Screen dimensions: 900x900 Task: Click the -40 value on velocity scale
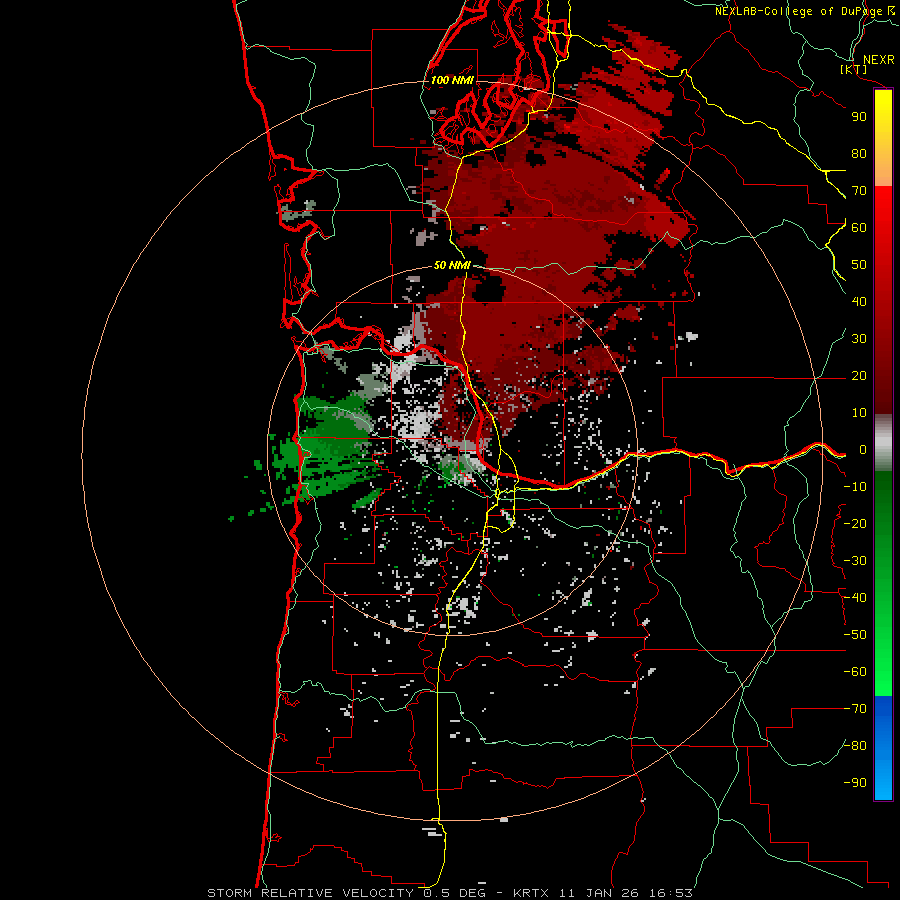(x=855, y=598)
